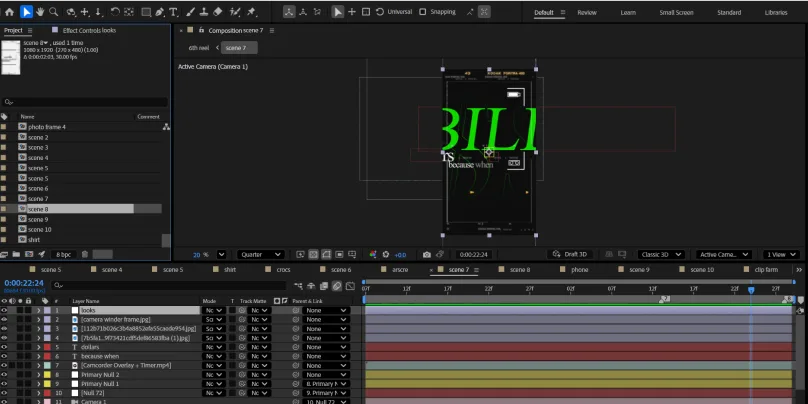808x404 pixels.
Task: Click the 8 bpc color depth button
Action: coord(63,254)
